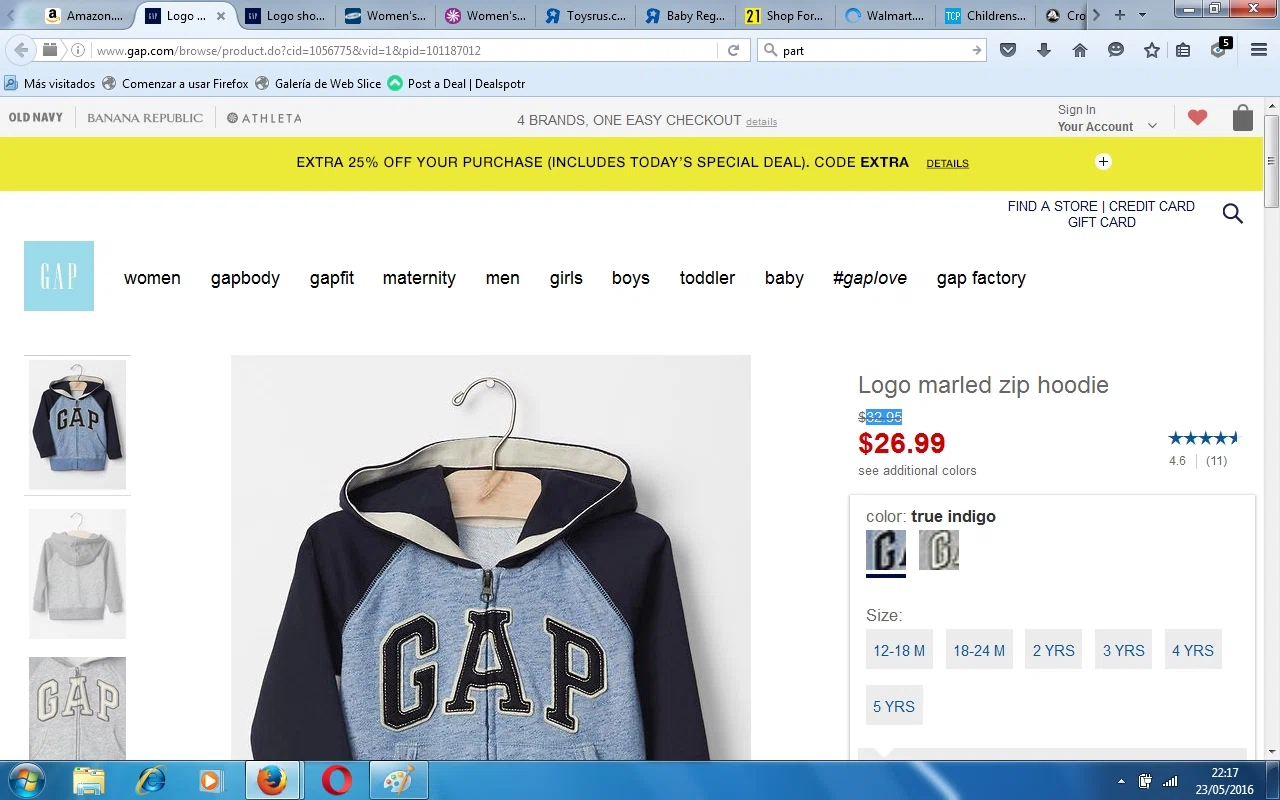Open the gapbody menu

point(245,278)
